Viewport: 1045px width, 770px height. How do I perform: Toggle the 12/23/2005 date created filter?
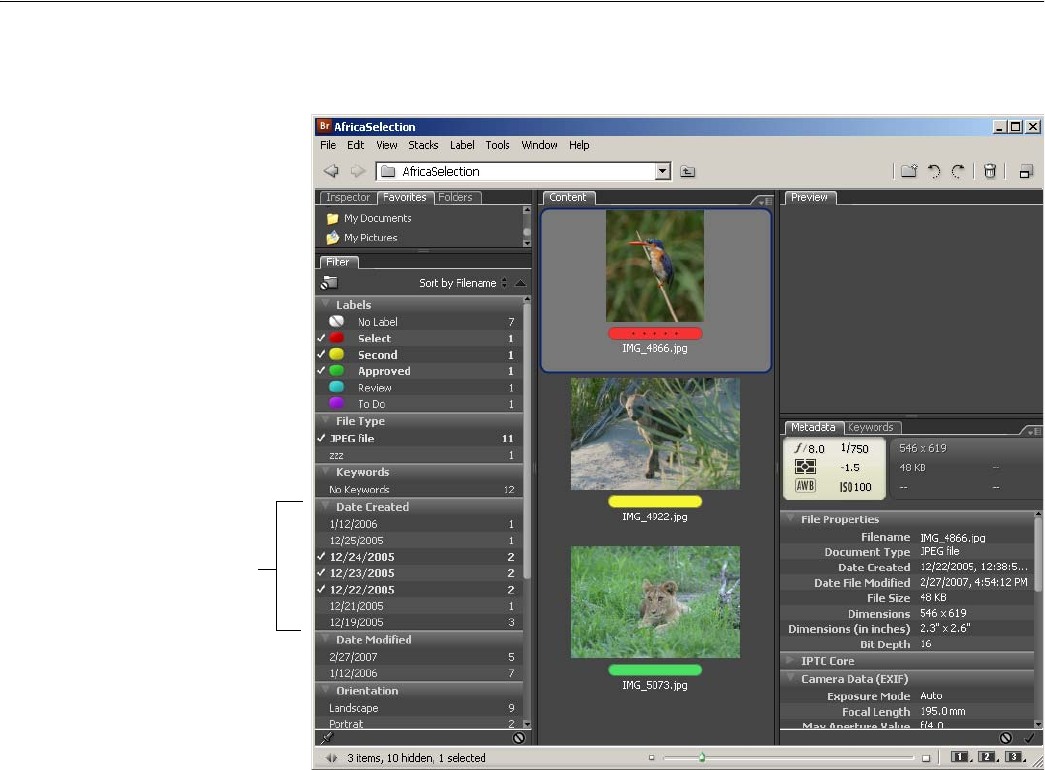coord(361,574)
